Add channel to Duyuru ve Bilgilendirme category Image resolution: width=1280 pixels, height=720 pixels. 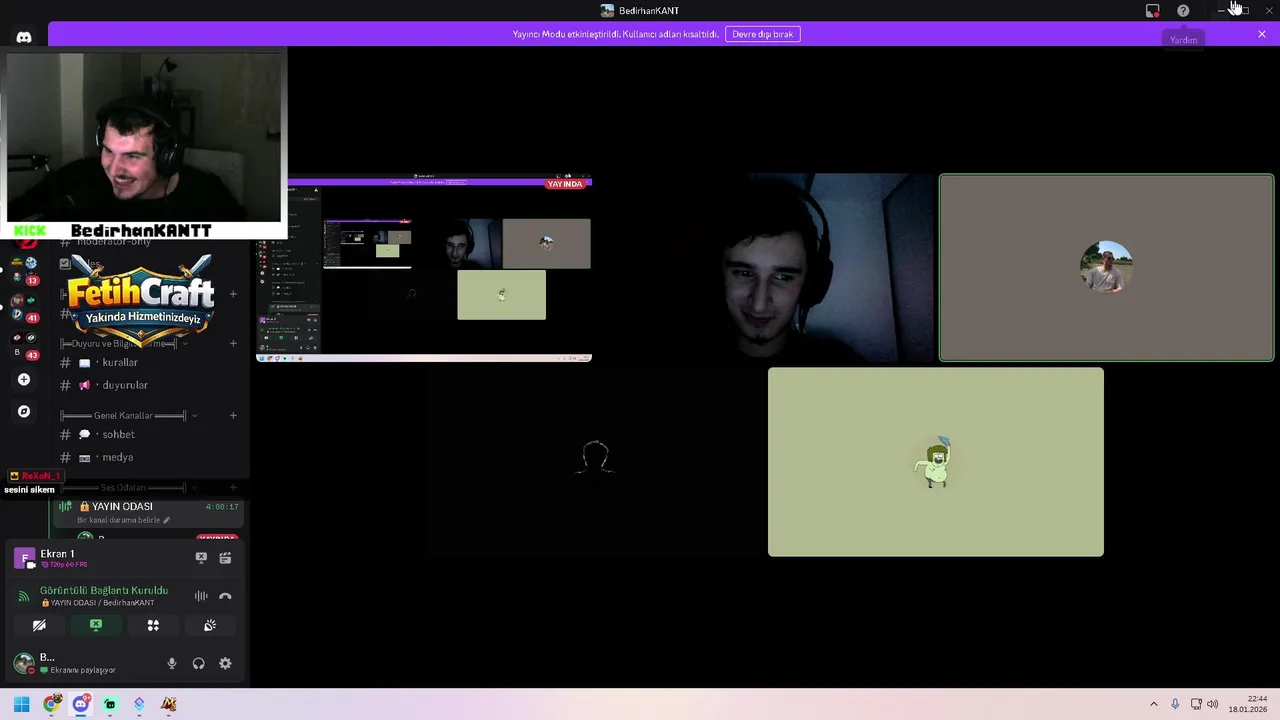click(x=233, y=343)
